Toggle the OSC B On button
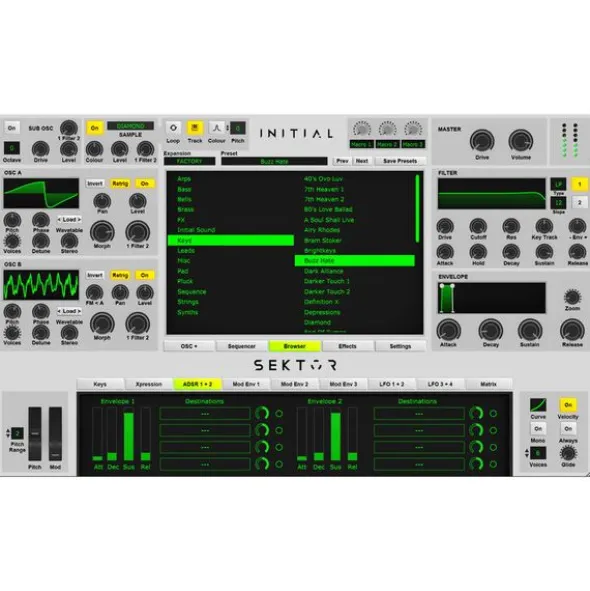Image resolution: width=590 pixels, height=591 pixels. tap(145, 275)
